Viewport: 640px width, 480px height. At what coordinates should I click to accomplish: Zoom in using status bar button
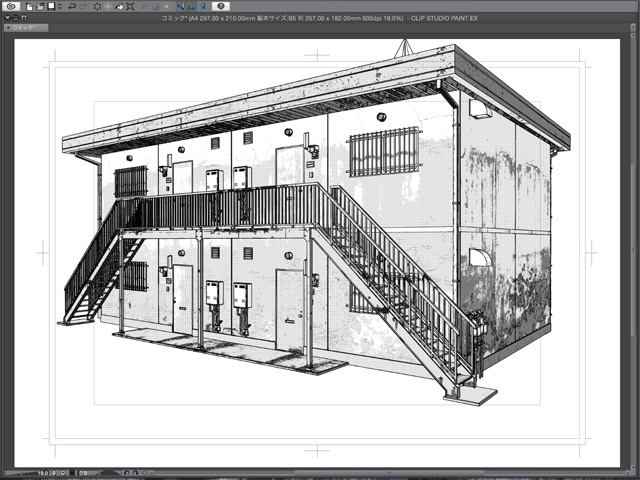[63, 473]
